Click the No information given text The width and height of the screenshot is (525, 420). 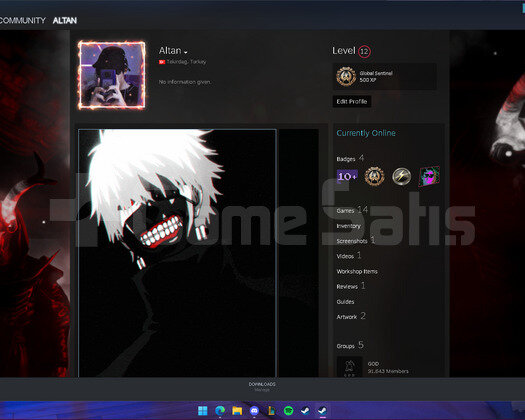pos(185,82)
